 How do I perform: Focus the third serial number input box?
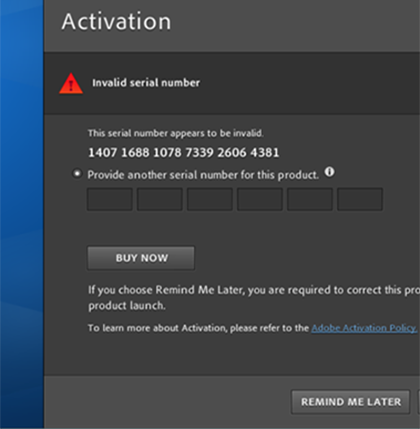coord(210,199)
